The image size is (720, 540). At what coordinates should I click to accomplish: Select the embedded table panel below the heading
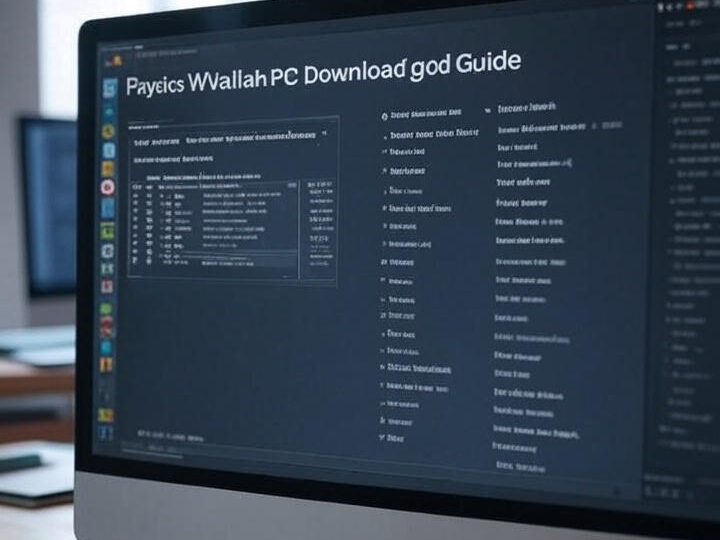pos(233,201)
